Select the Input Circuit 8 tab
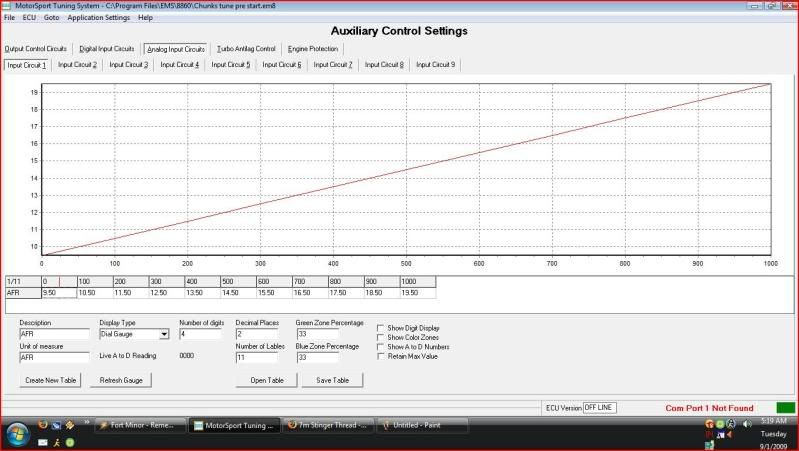The height and width of the screenshot is (451, 799). pos(384,65)
